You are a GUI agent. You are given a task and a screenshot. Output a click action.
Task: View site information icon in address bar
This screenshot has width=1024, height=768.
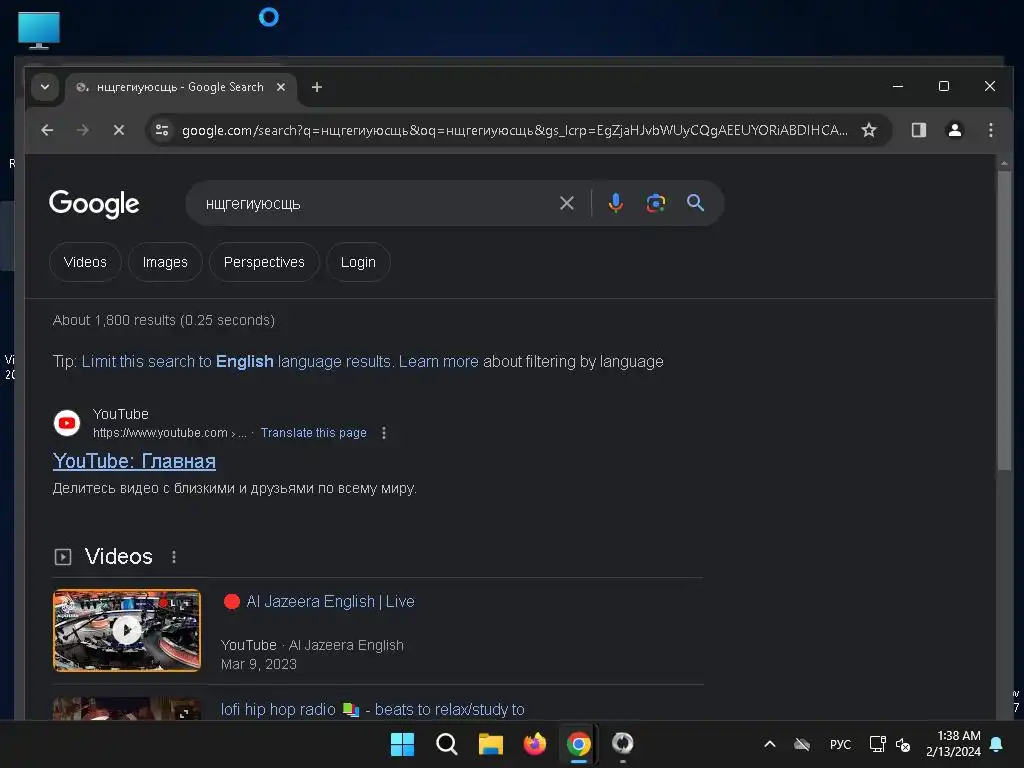click(x=162, y=130)
